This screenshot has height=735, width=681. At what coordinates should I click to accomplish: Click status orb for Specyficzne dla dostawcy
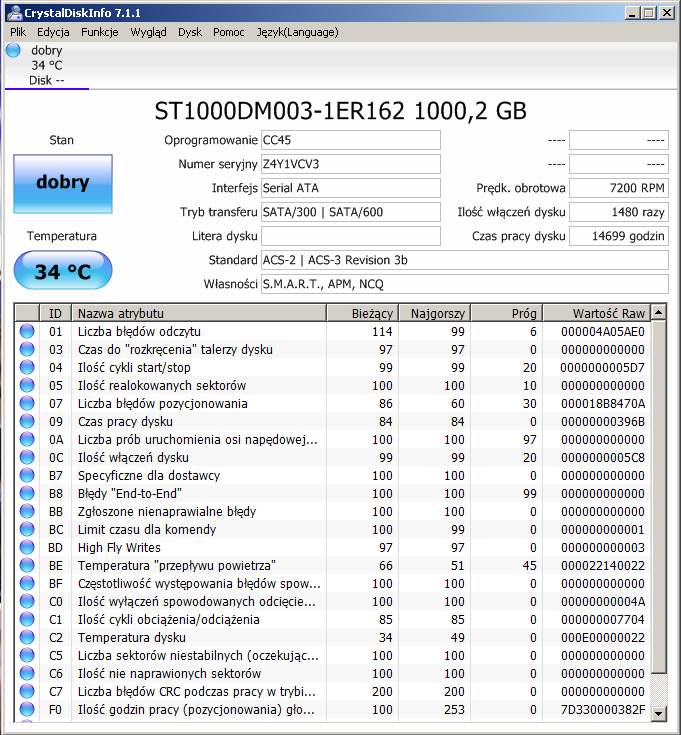coord(27,475)
